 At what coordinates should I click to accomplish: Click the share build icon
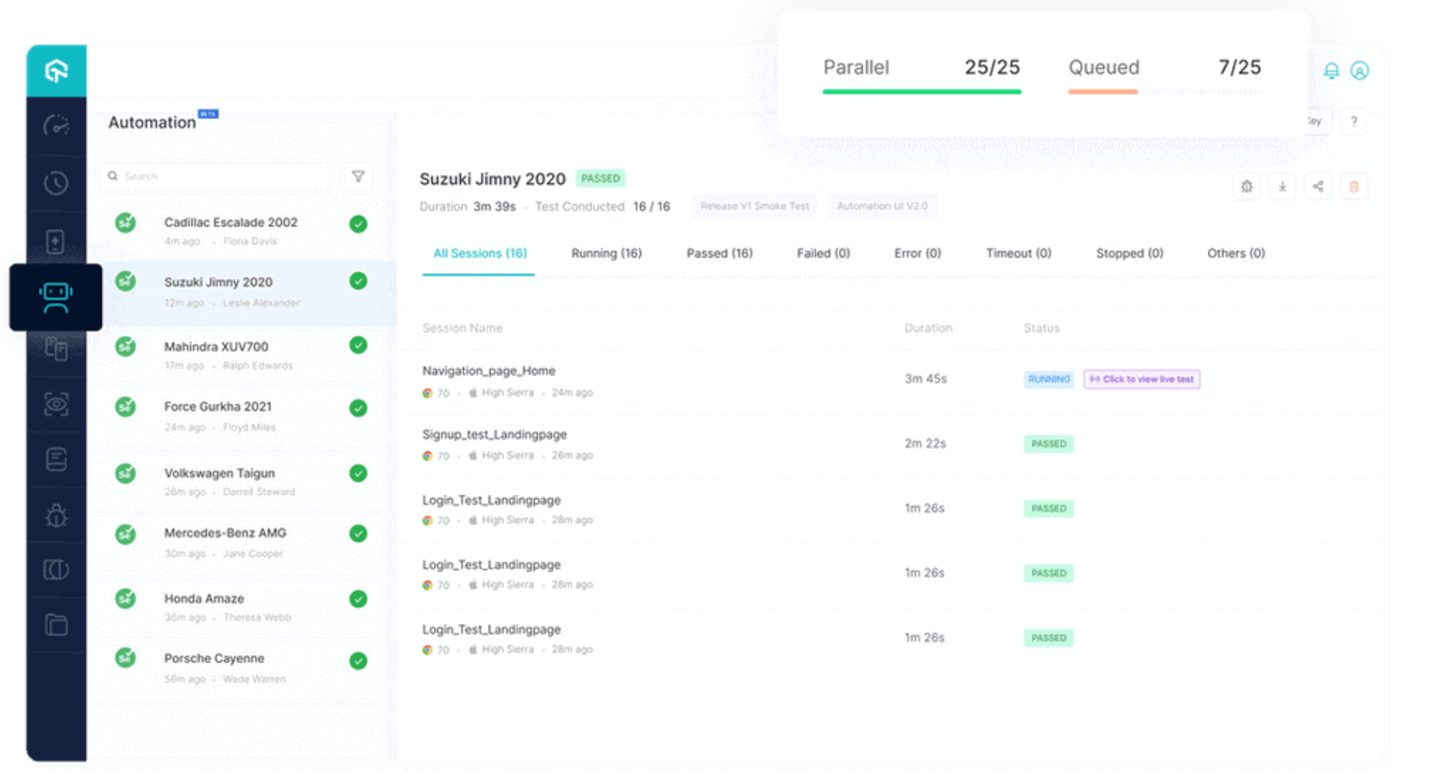tap(1318, 186)
